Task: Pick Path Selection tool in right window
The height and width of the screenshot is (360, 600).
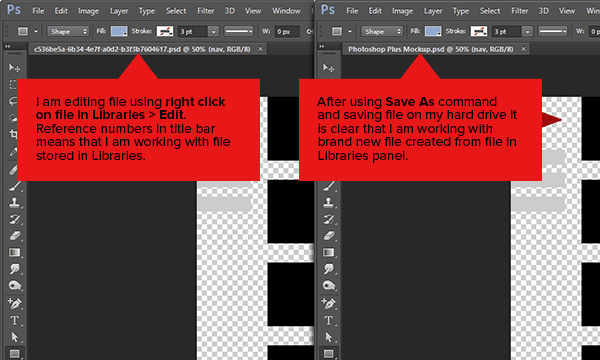Action: pyautogui.click(x=328, y=337)
